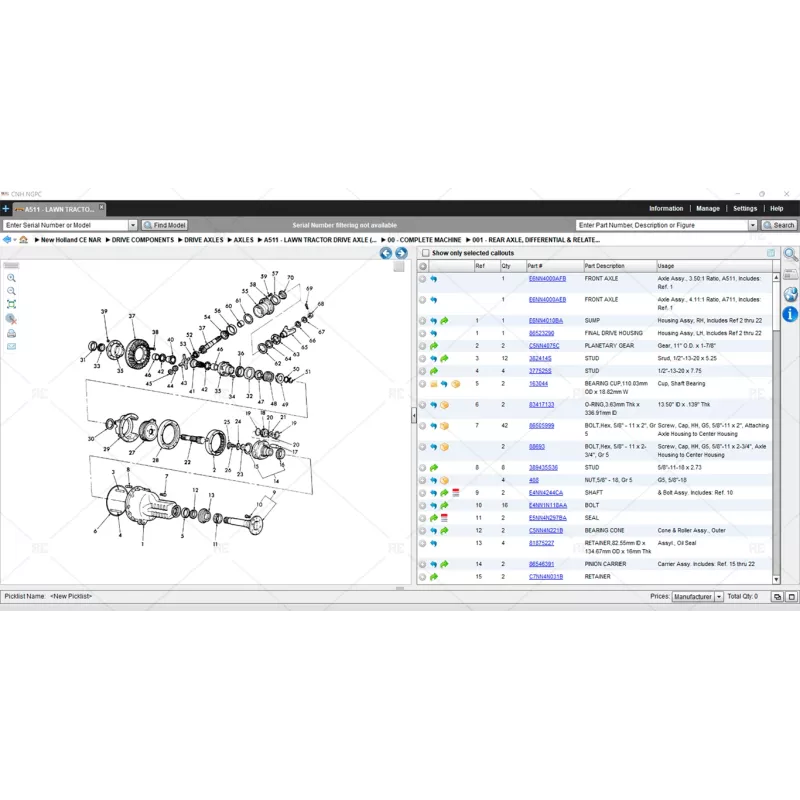This screenshot has height=800, width=800.
Task: Click the Home icon in the breadcrumb bar
Action: (23, 240)
